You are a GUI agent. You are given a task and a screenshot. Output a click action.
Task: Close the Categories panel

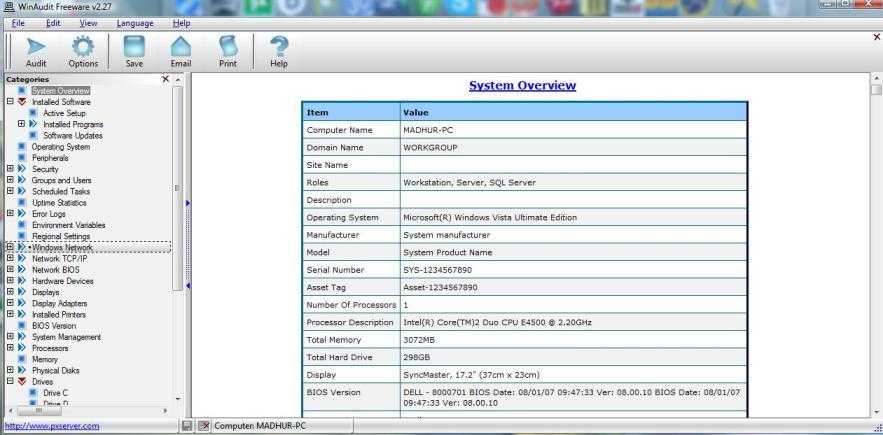click(x=165, y=79)
